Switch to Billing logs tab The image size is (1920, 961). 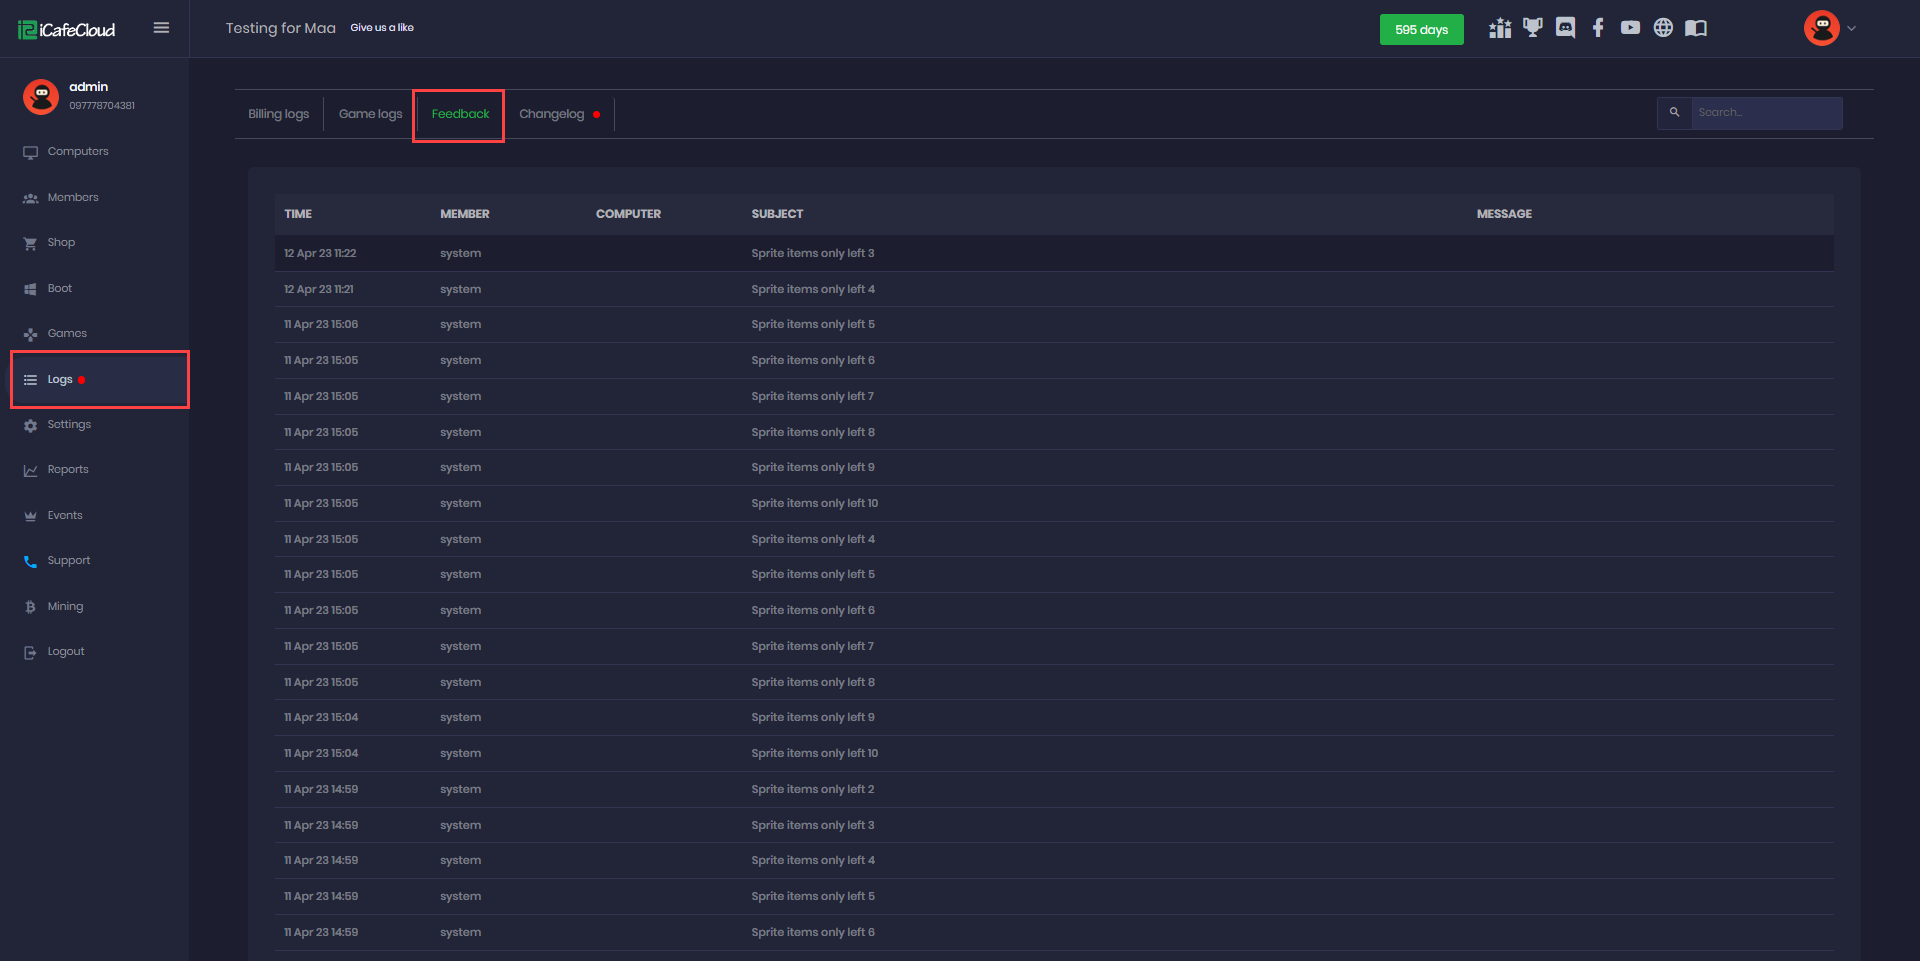278,114
